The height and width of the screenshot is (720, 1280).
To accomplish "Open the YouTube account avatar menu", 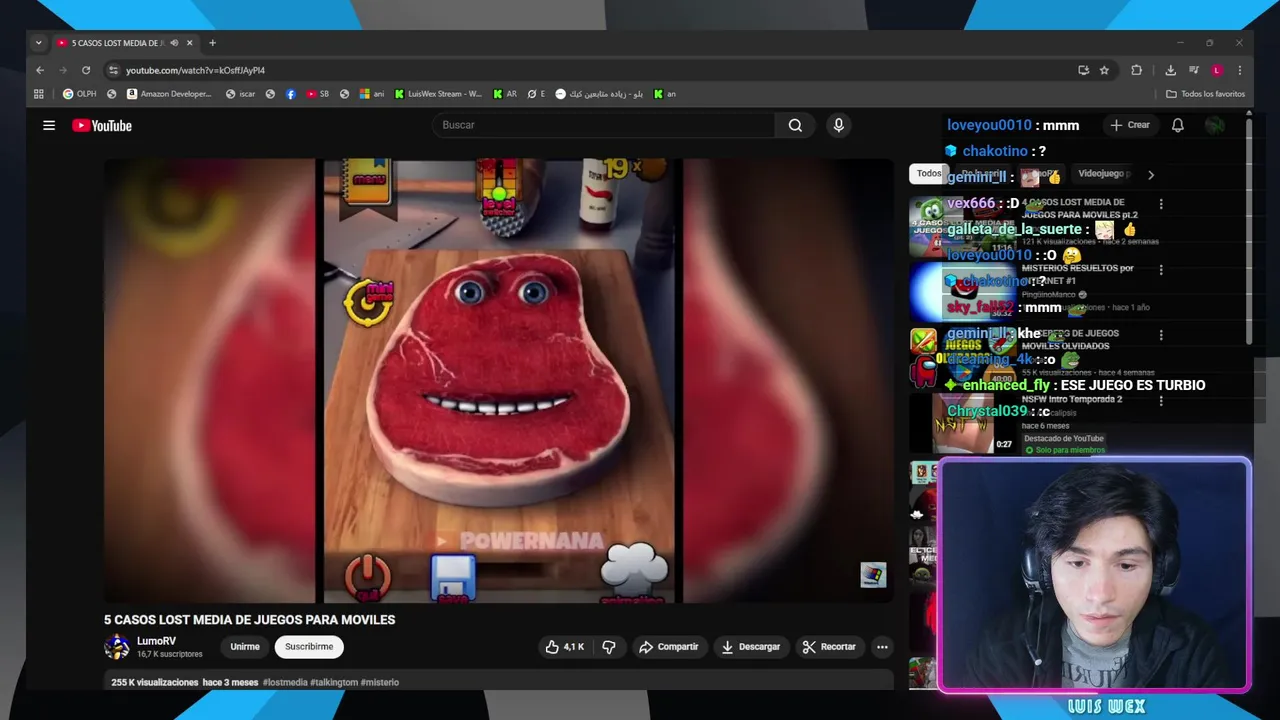I will tap(1215, 125).
